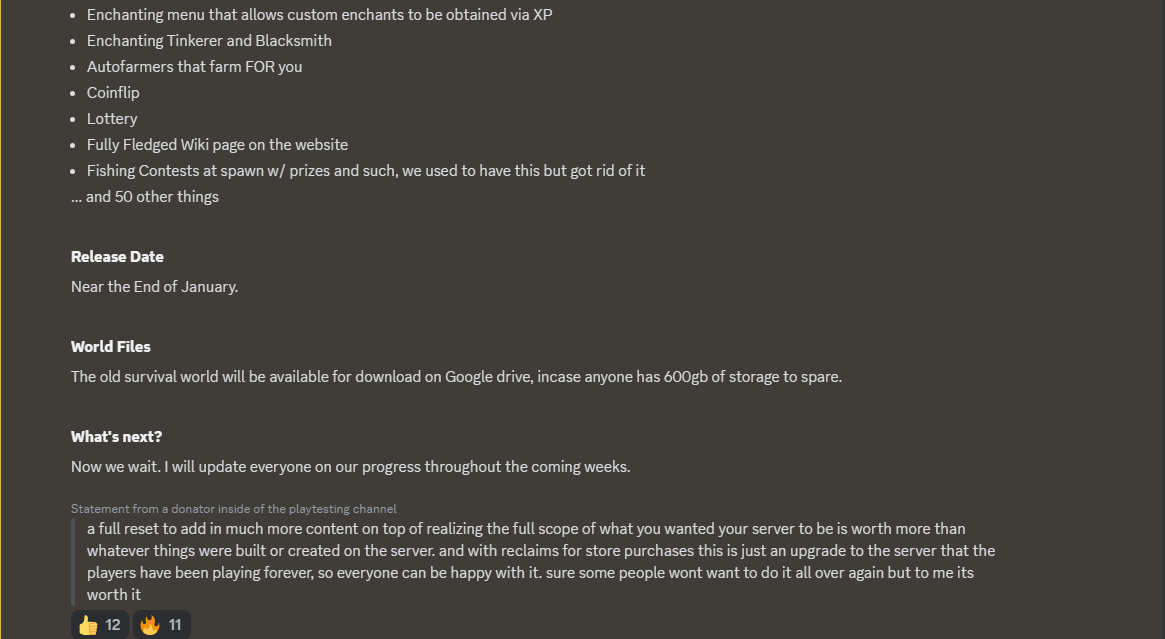Viewport: 1165px width, 639px height.
Task: Click the World Files heading
Action: pyautogui.click(x=111, y=346)
